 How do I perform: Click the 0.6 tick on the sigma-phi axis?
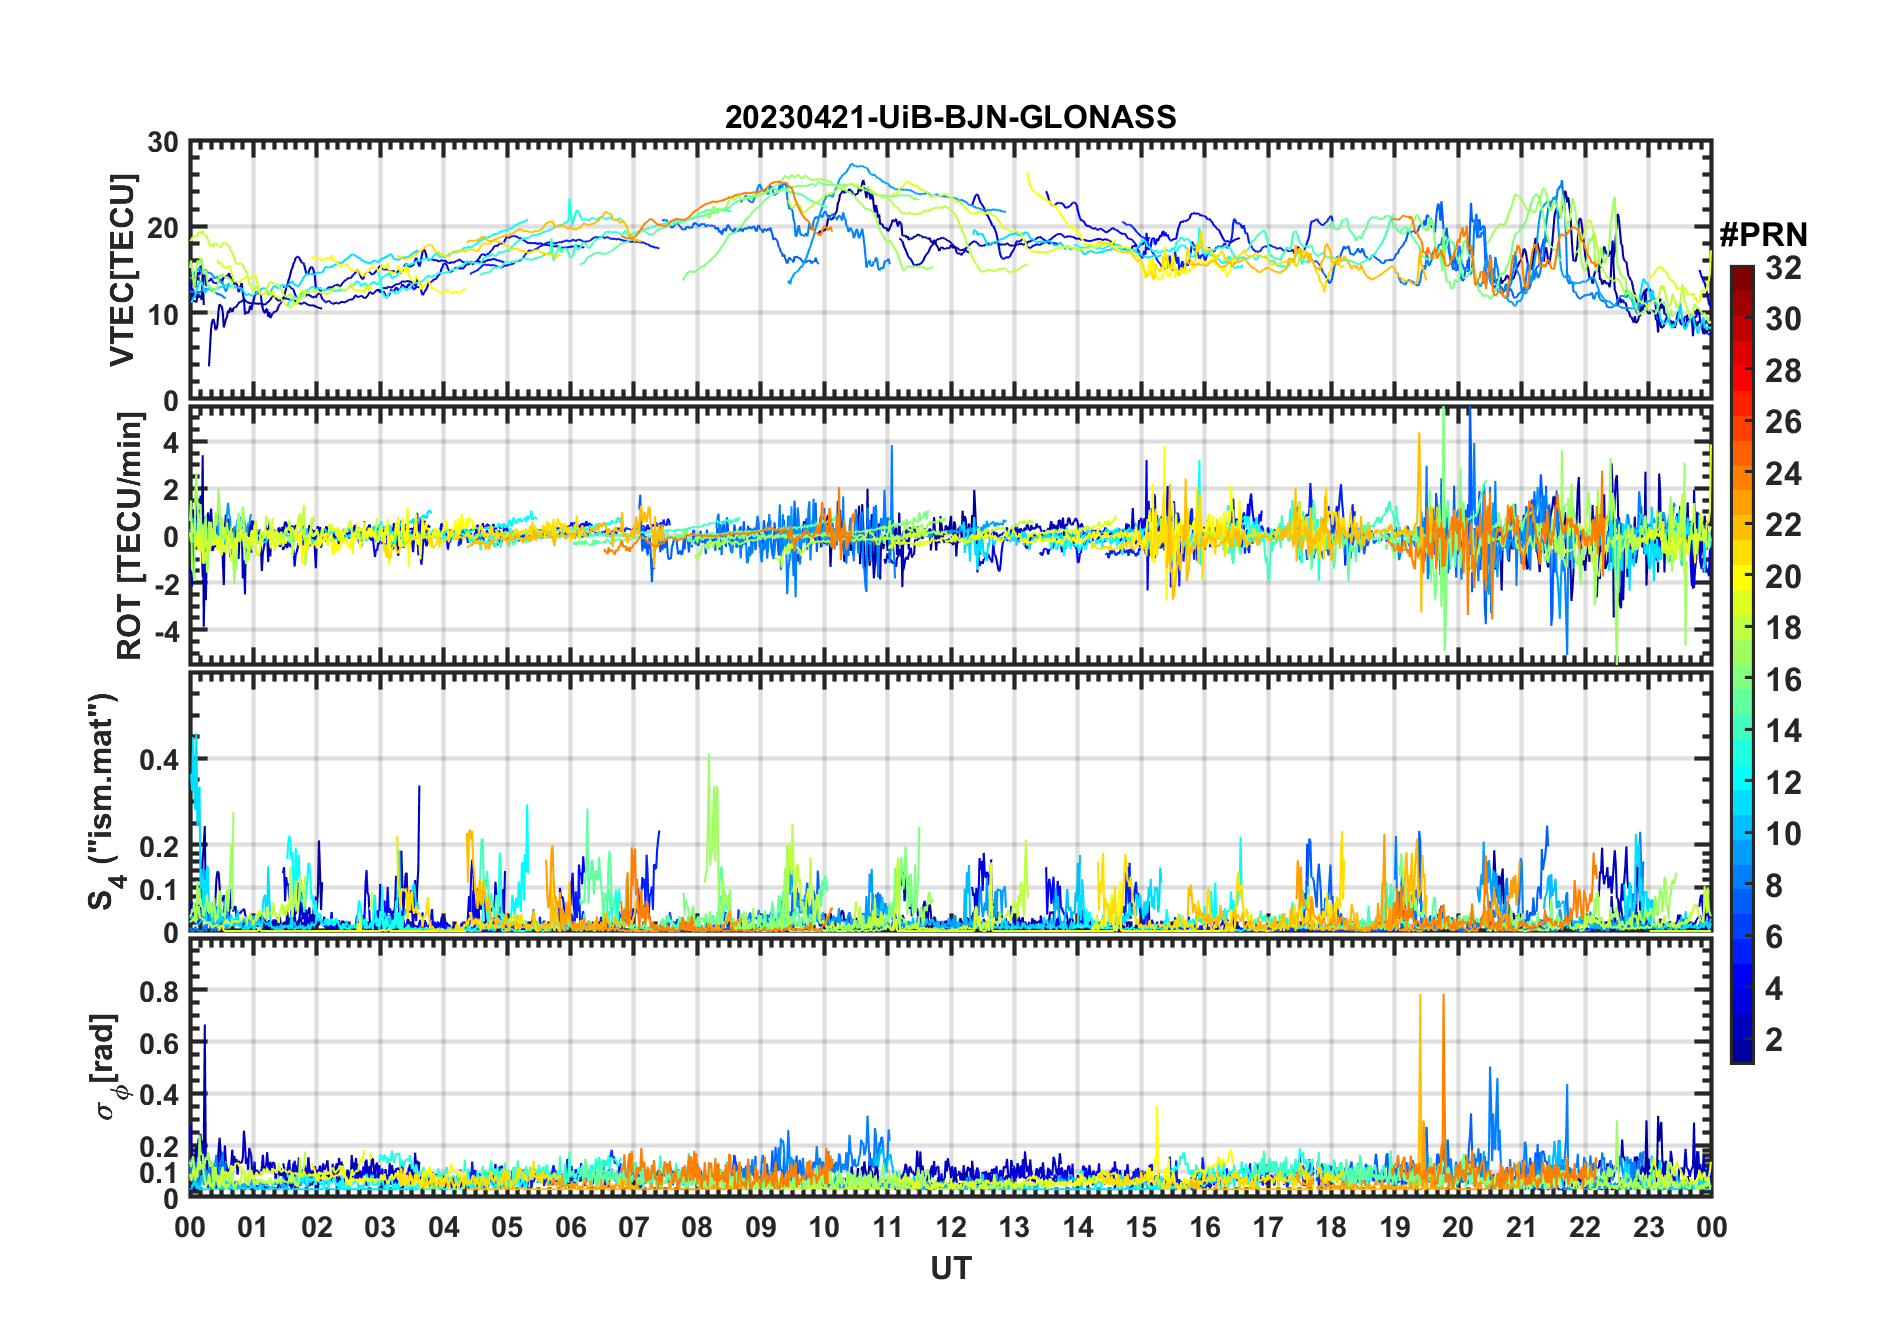pyautogui.click(x=158, y=1043)
